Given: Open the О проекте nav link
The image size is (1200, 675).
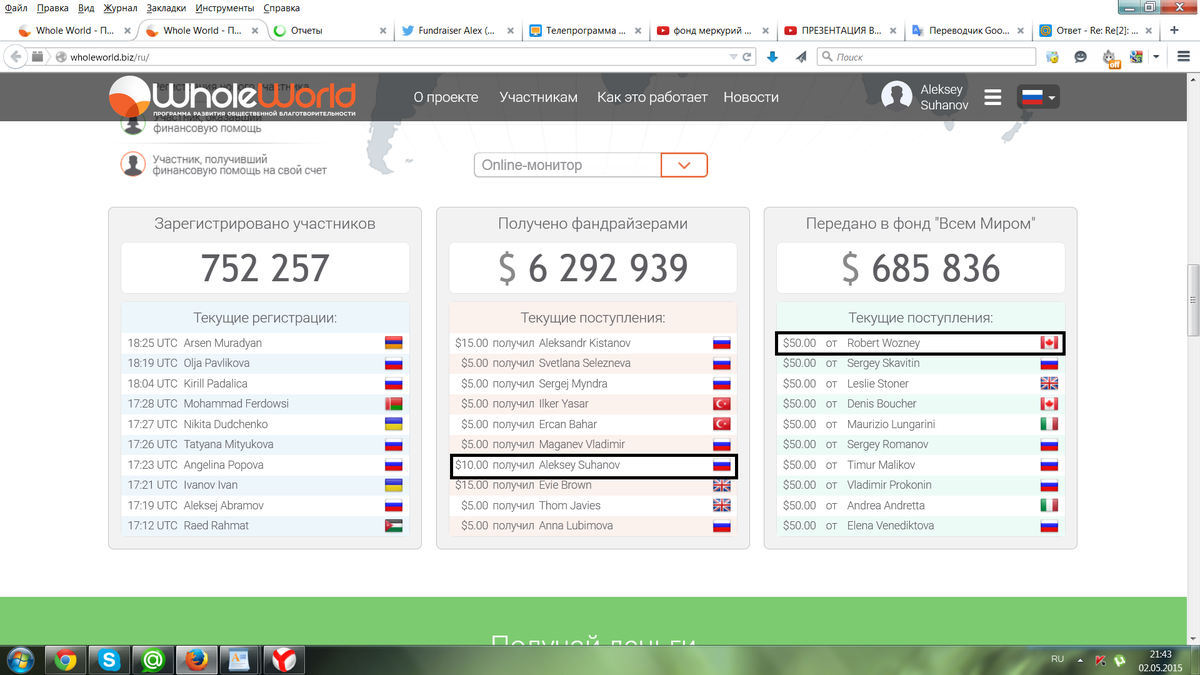Looking at the screenshot, I should click(x=446, y=97).
